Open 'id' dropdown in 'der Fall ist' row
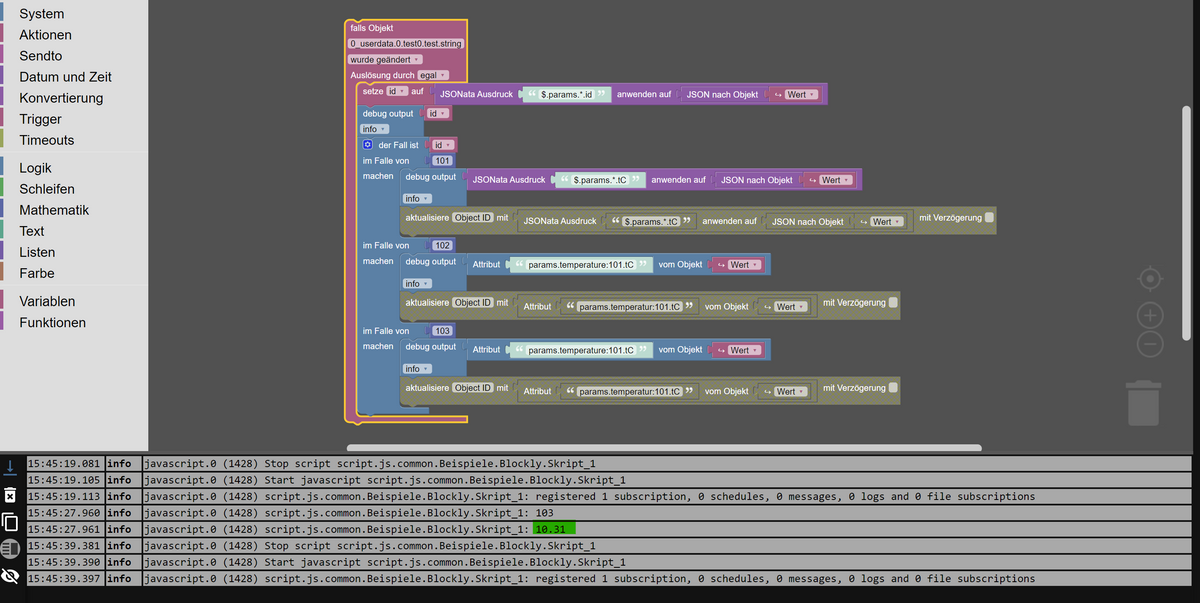Screen dimensions: 1200x603 442,145
